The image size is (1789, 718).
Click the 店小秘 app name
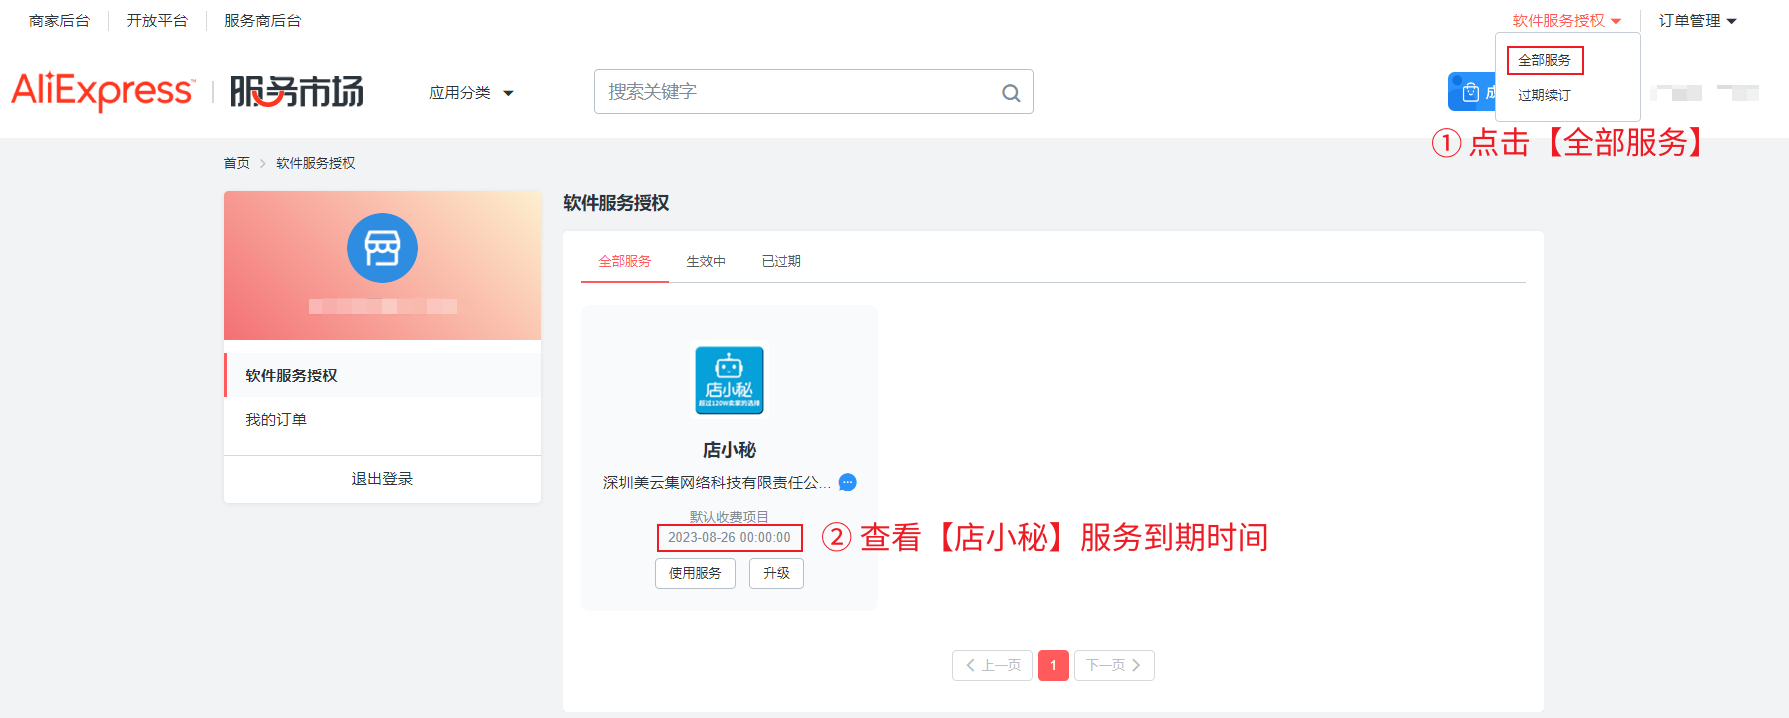pyautogui.click(x=729, y=450)
